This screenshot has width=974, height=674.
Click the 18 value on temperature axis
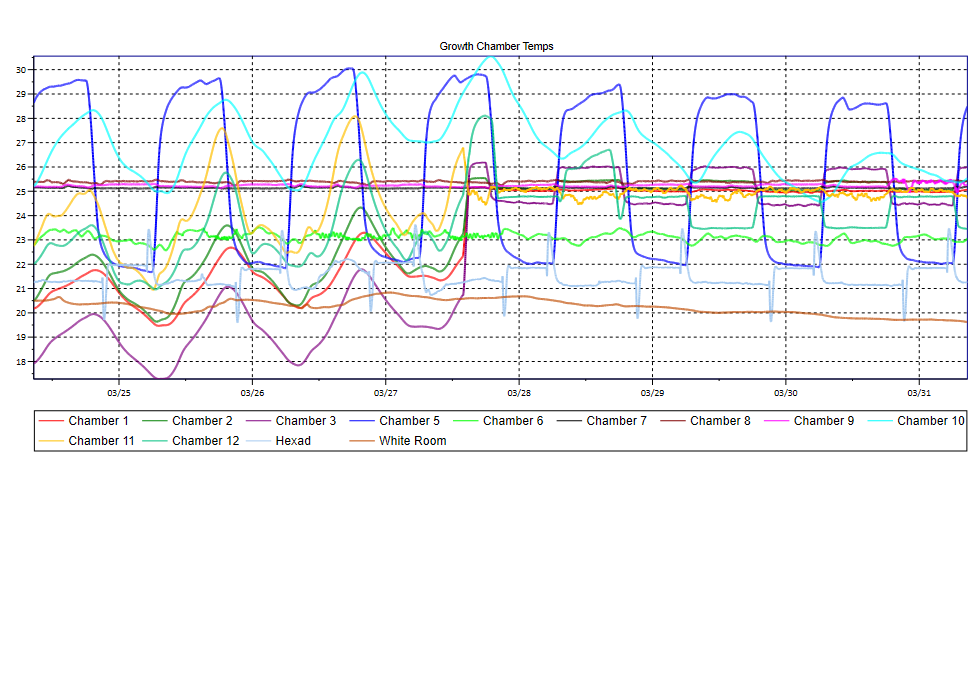pos(22,362)
